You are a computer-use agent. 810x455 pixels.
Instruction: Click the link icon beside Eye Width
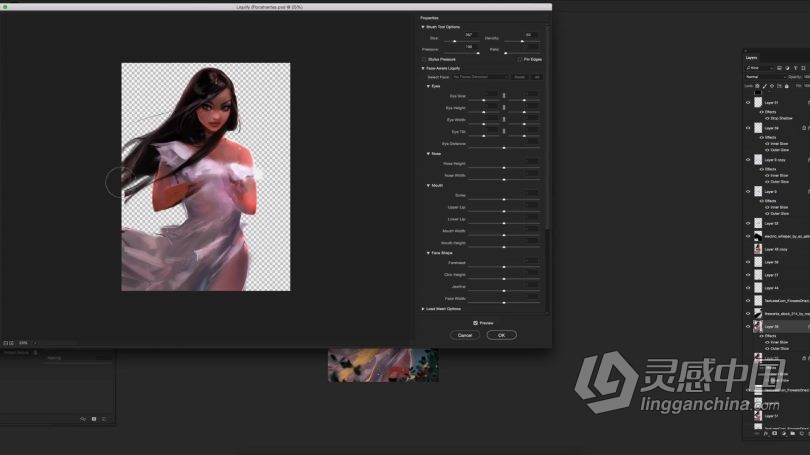(x=504, y=119)
